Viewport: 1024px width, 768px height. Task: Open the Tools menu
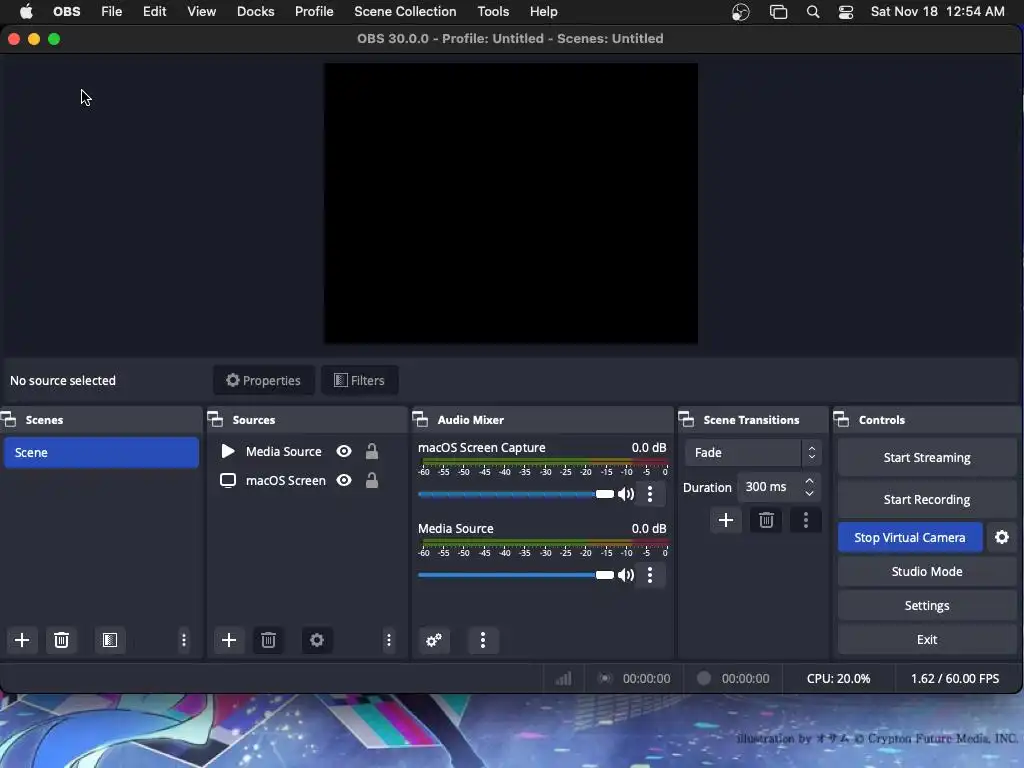click(x=493, y=12)
